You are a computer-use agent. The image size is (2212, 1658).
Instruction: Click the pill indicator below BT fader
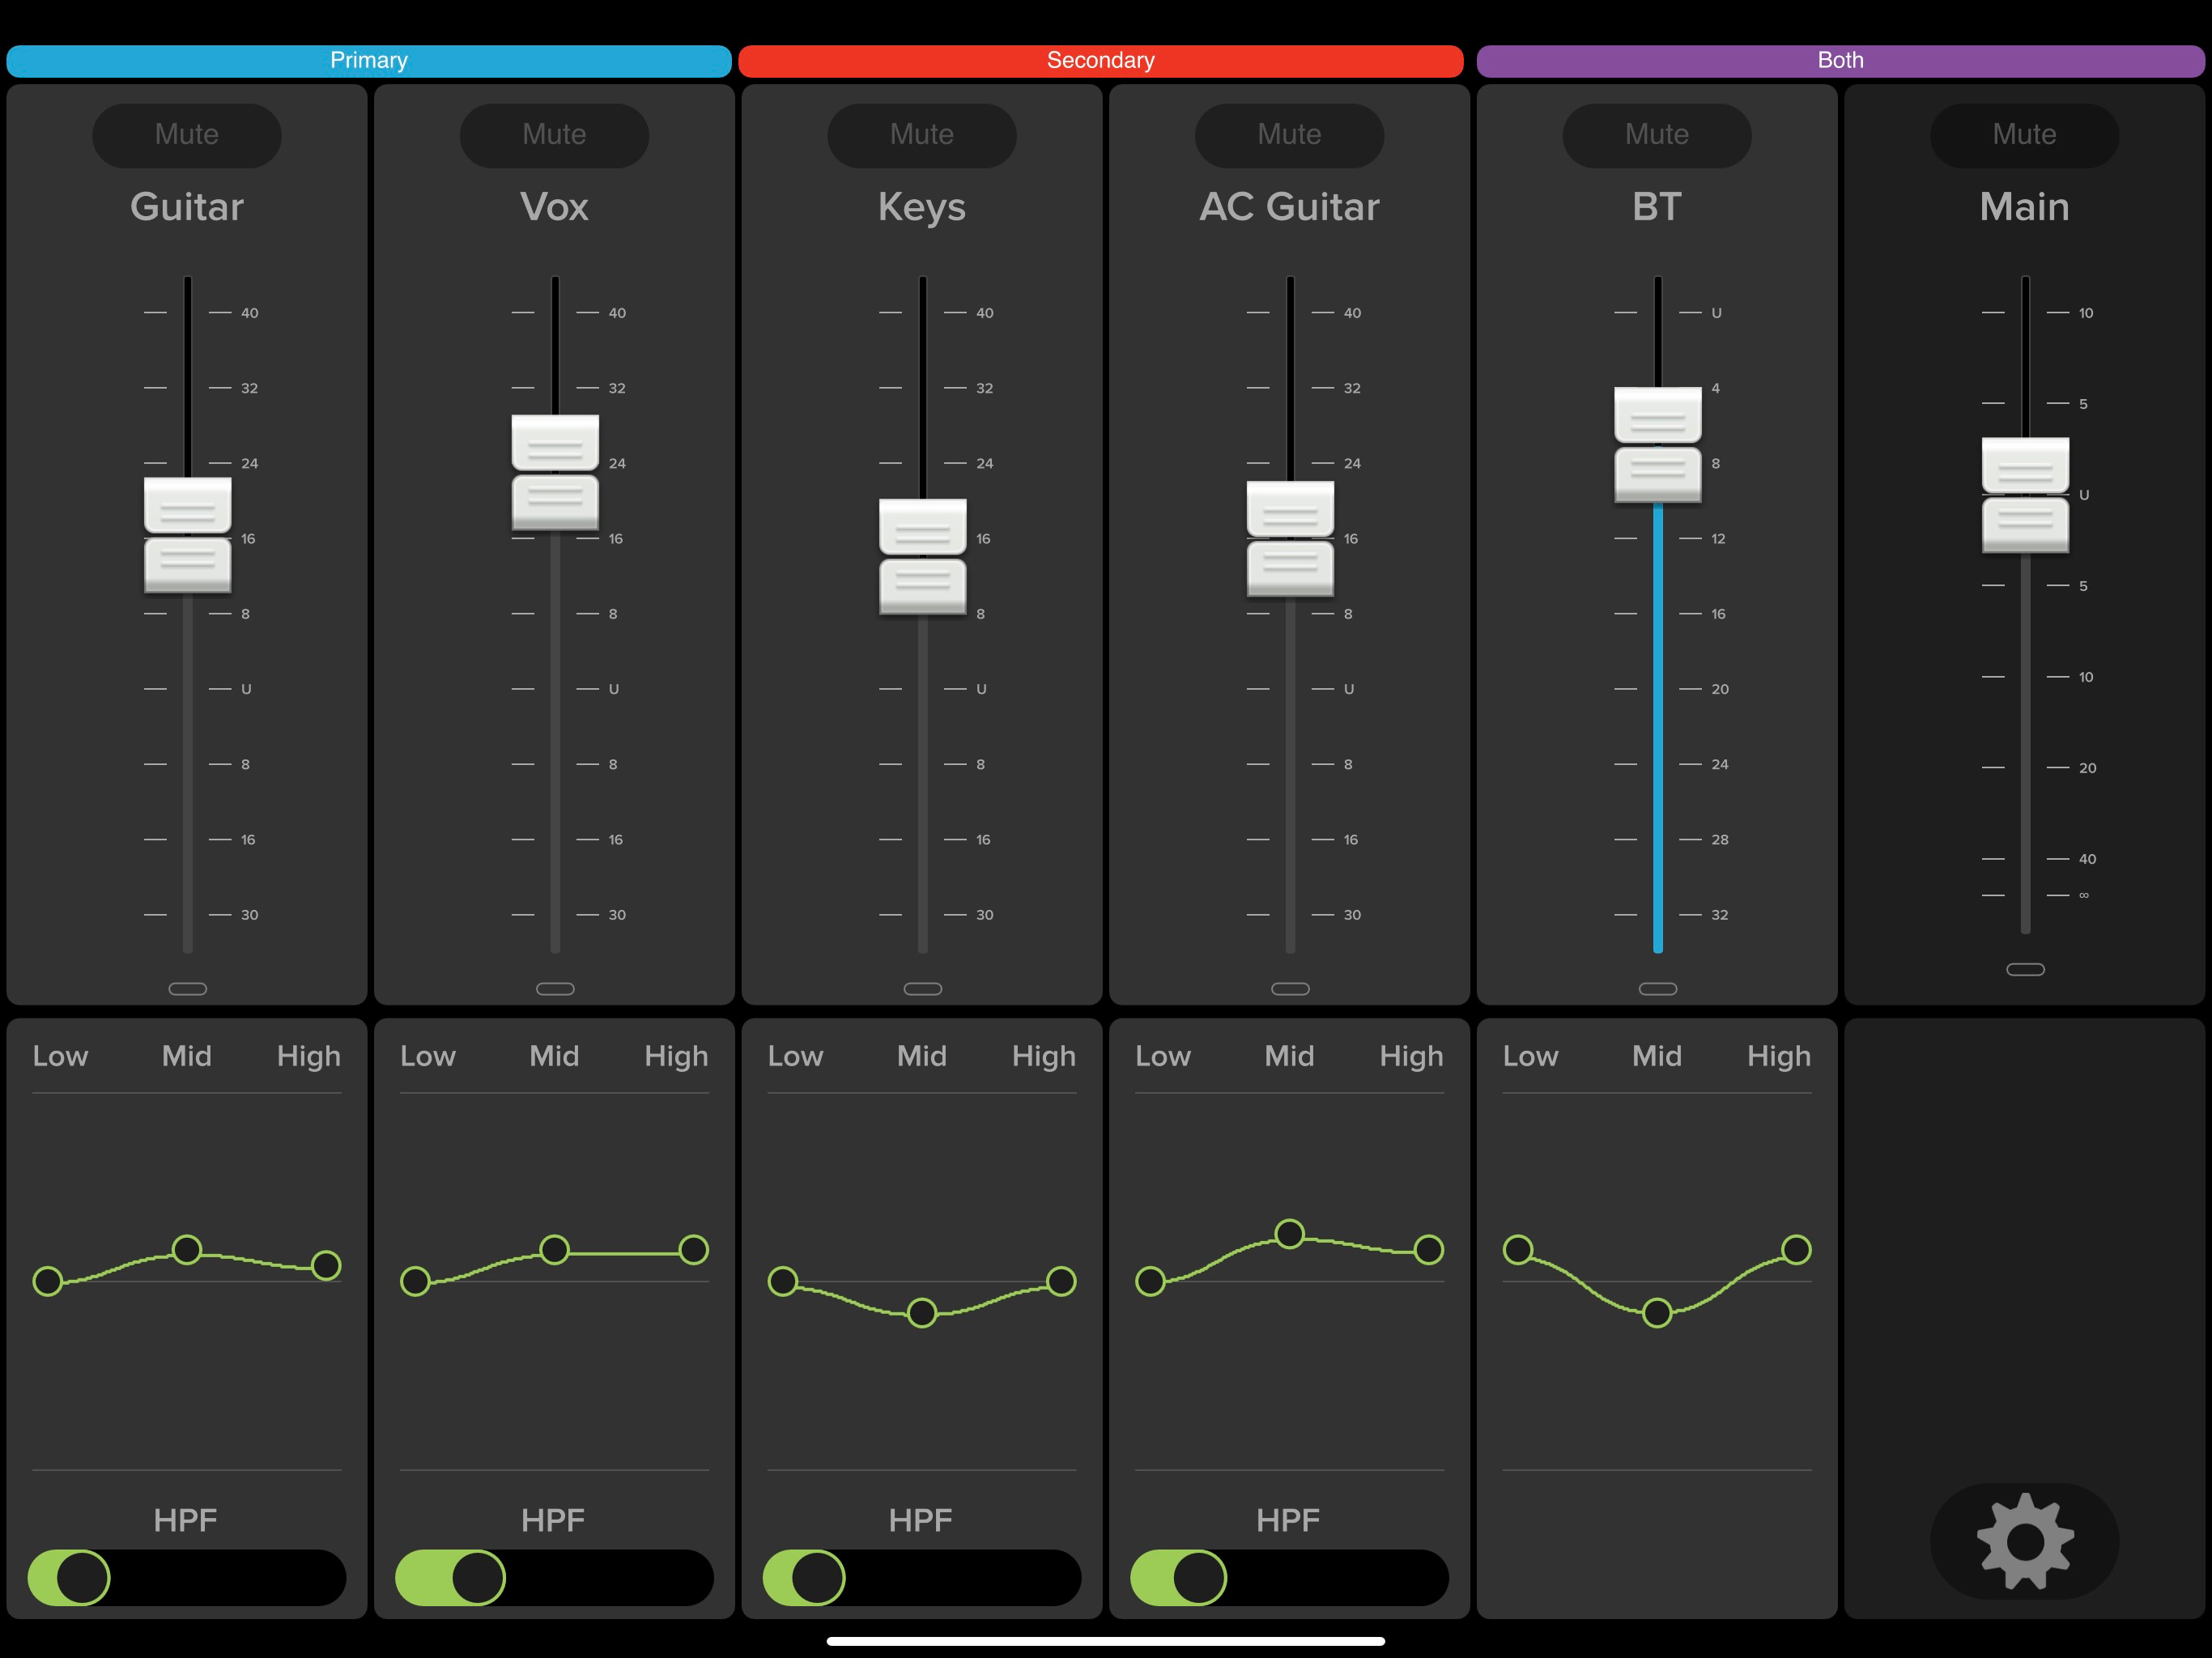click(x=1658, y=989)
